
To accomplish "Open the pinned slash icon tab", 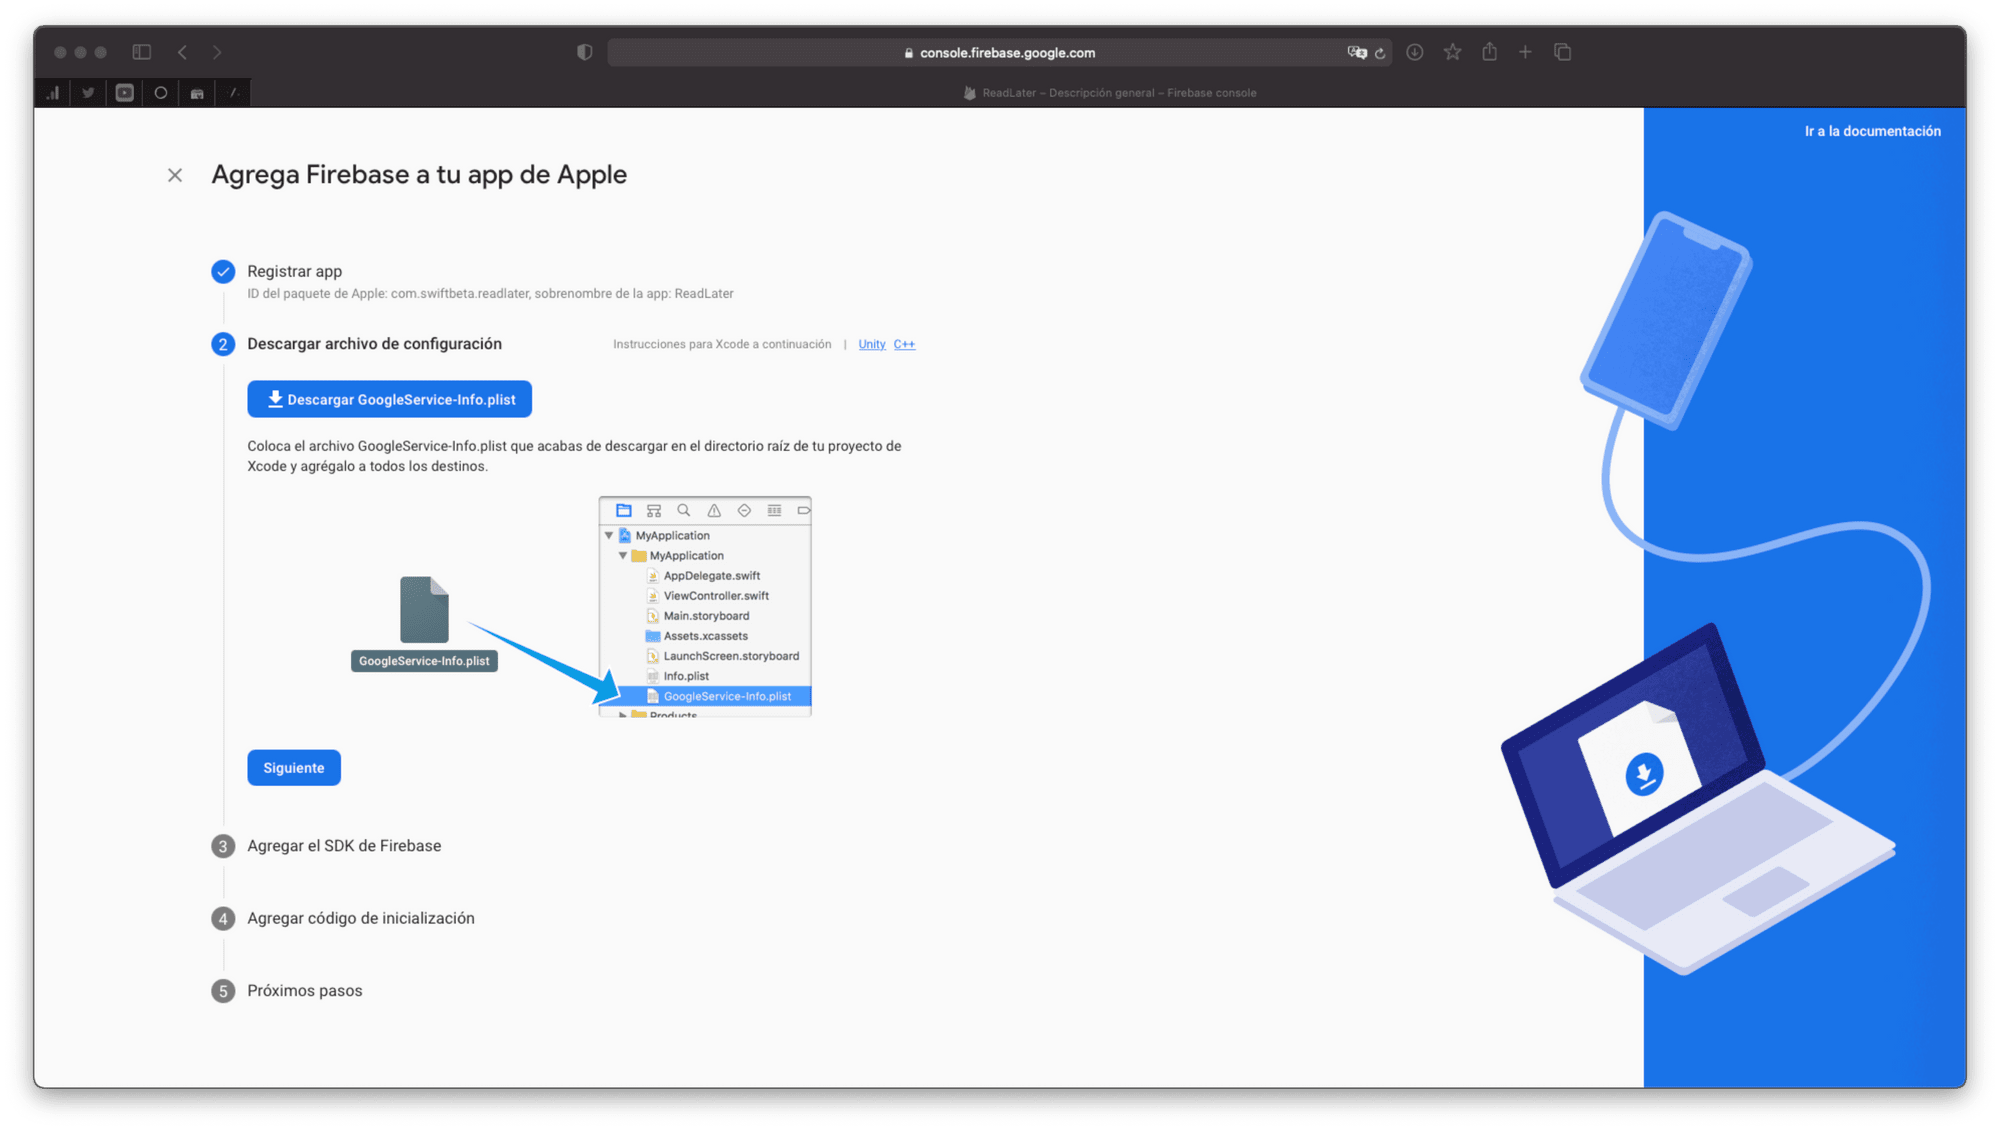I will [233, 93].
